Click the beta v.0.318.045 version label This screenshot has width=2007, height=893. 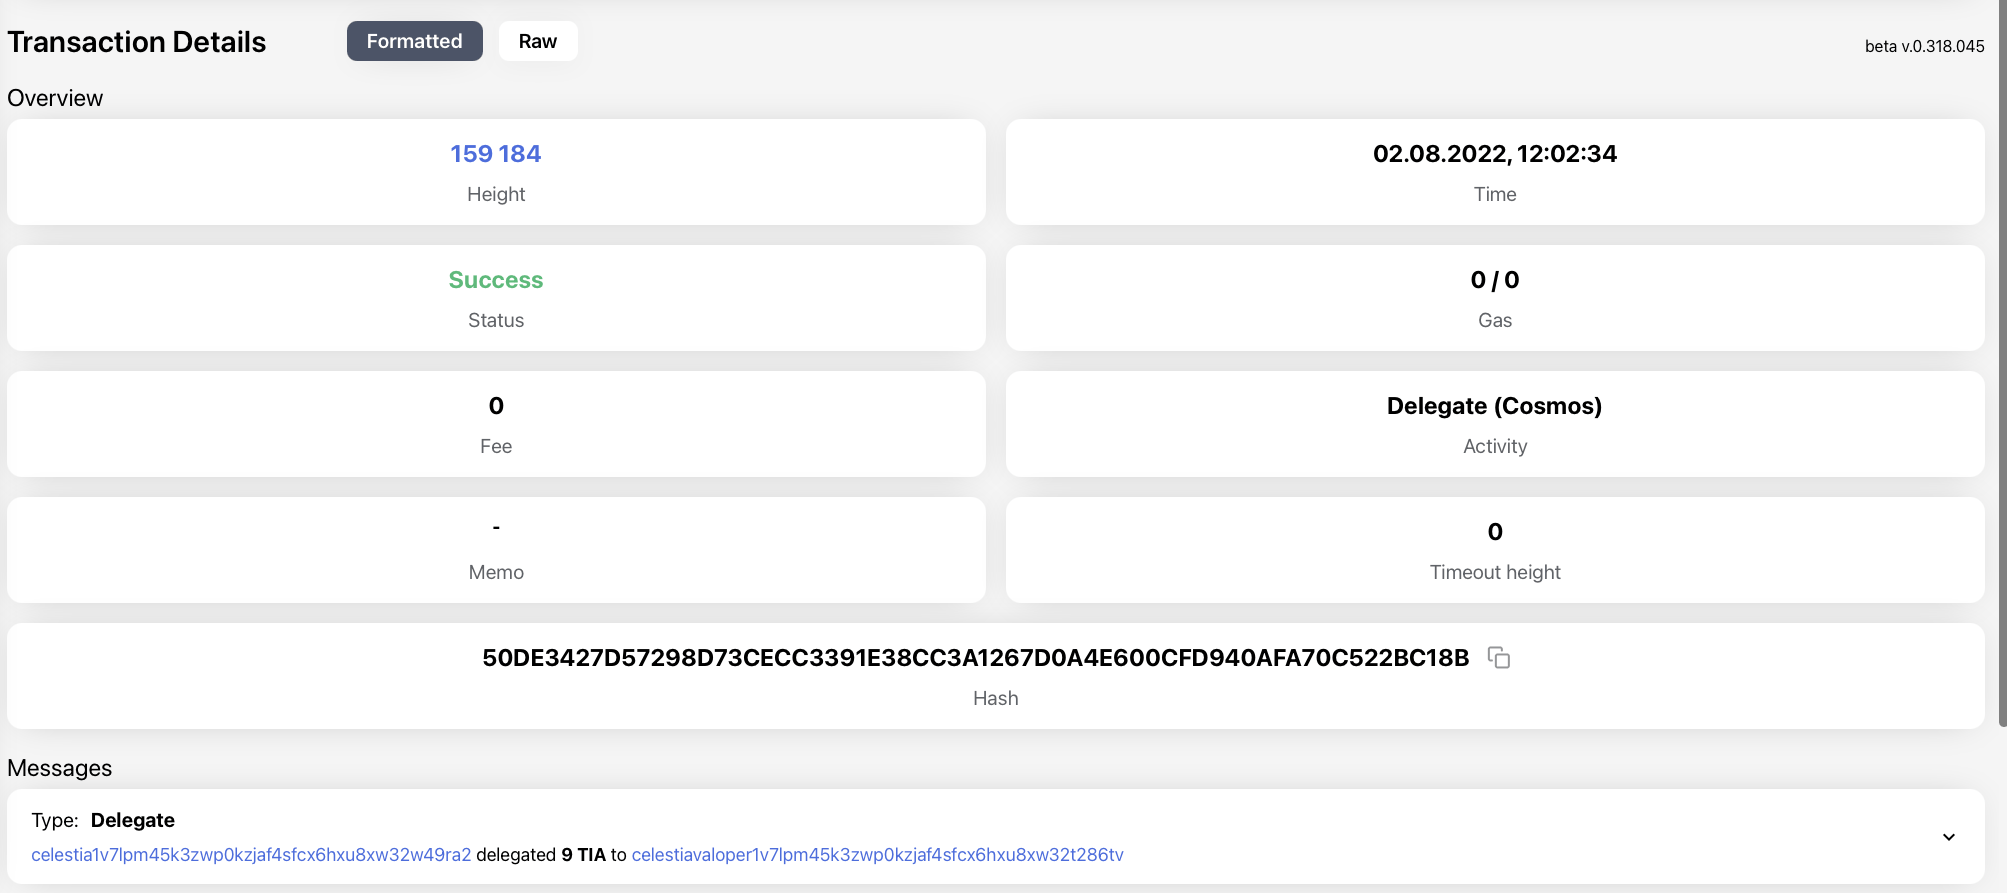(1924, 46)
